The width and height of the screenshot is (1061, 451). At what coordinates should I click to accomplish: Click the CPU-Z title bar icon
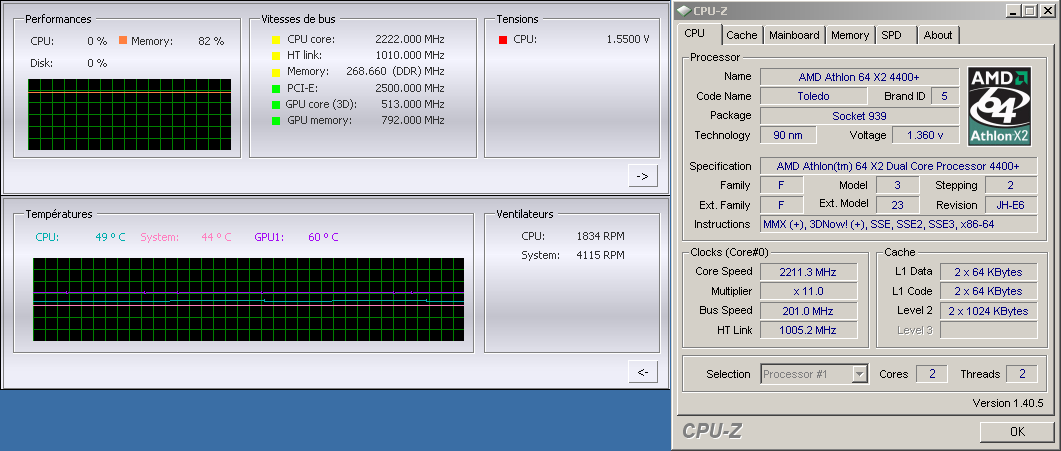(x=684, y=11)
